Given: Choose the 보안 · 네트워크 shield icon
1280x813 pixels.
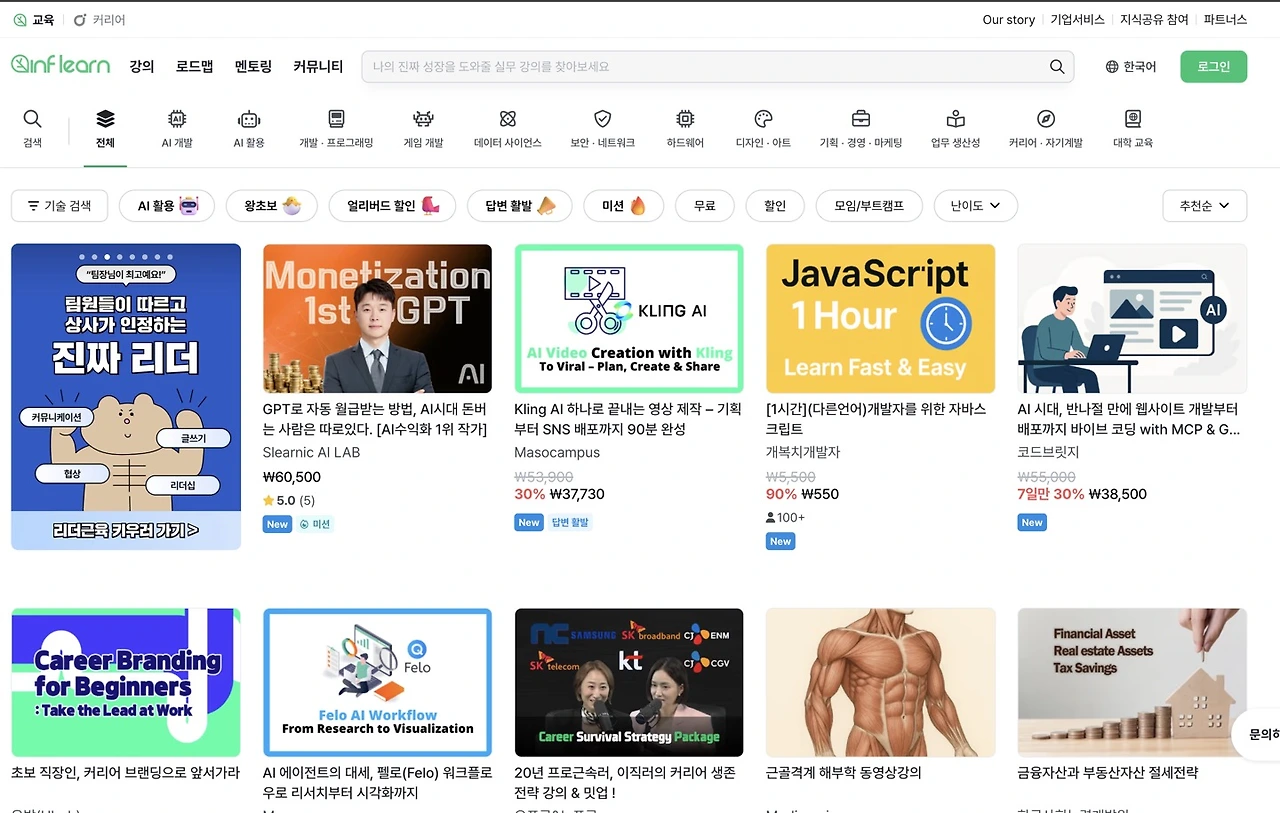Looking at the screenshot, I should (602, 119).
